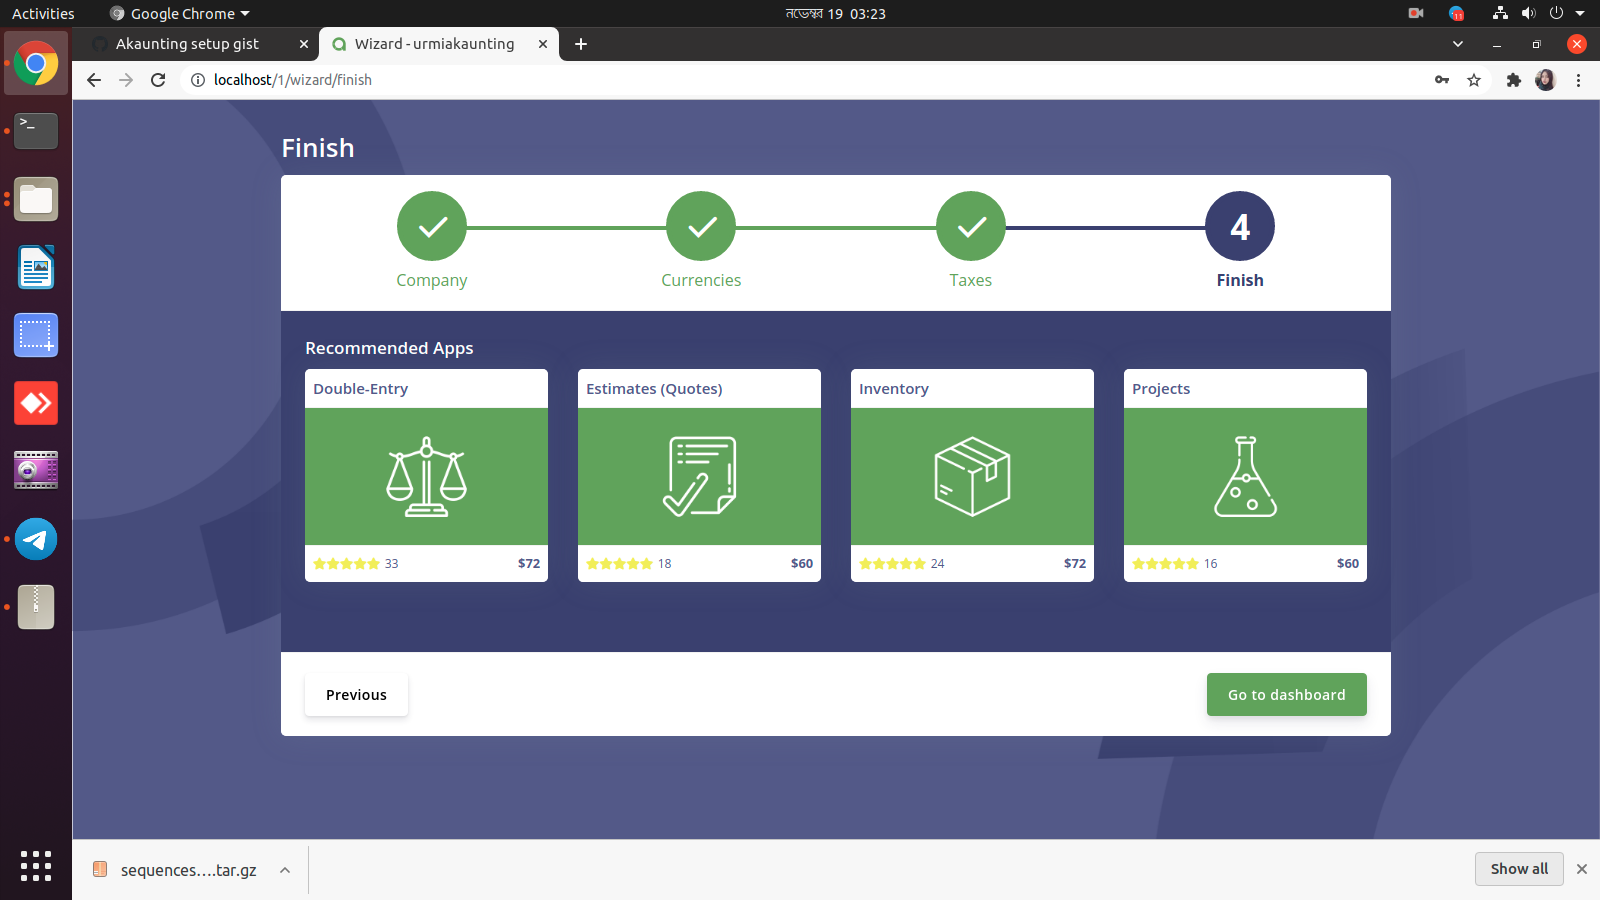The height and width of the screenshot is (900, 1600).
Task: Click the Estimates (Quotes) app title
Action: [654, 389]
